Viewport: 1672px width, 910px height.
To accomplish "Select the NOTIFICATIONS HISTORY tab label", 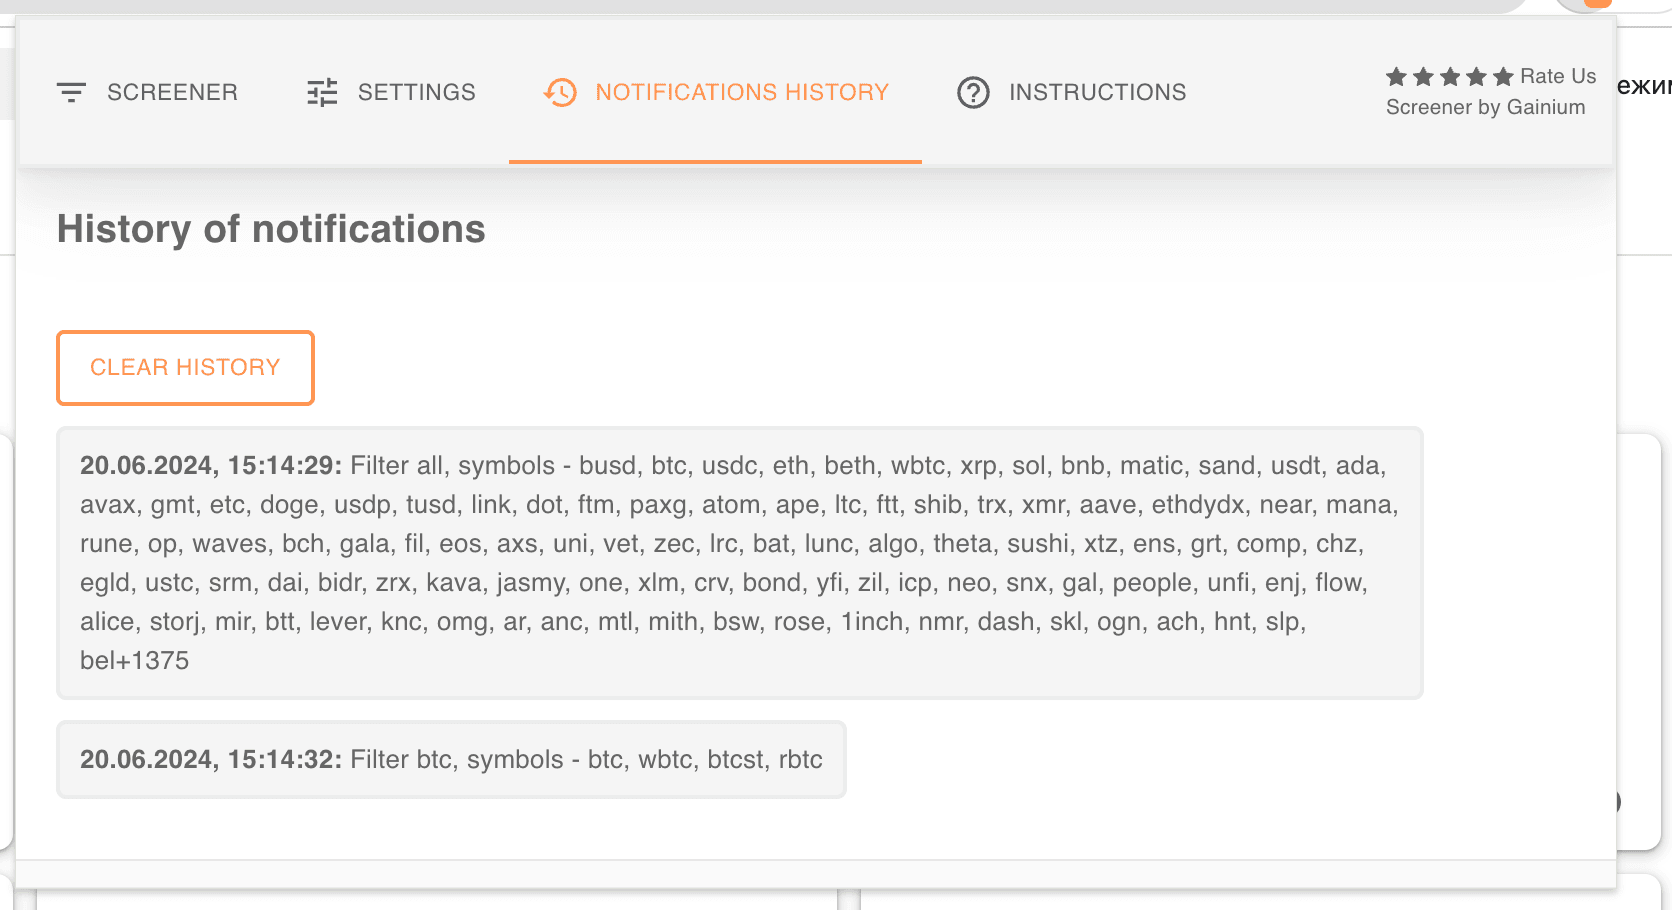I will coord(742,93).
